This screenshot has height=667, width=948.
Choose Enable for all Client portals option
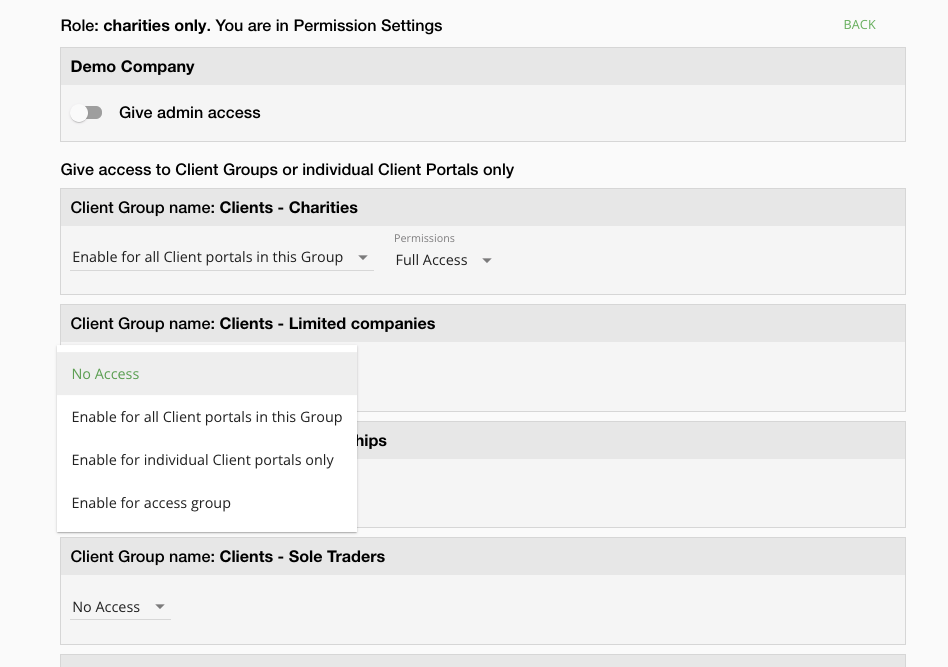pos(207,417)
